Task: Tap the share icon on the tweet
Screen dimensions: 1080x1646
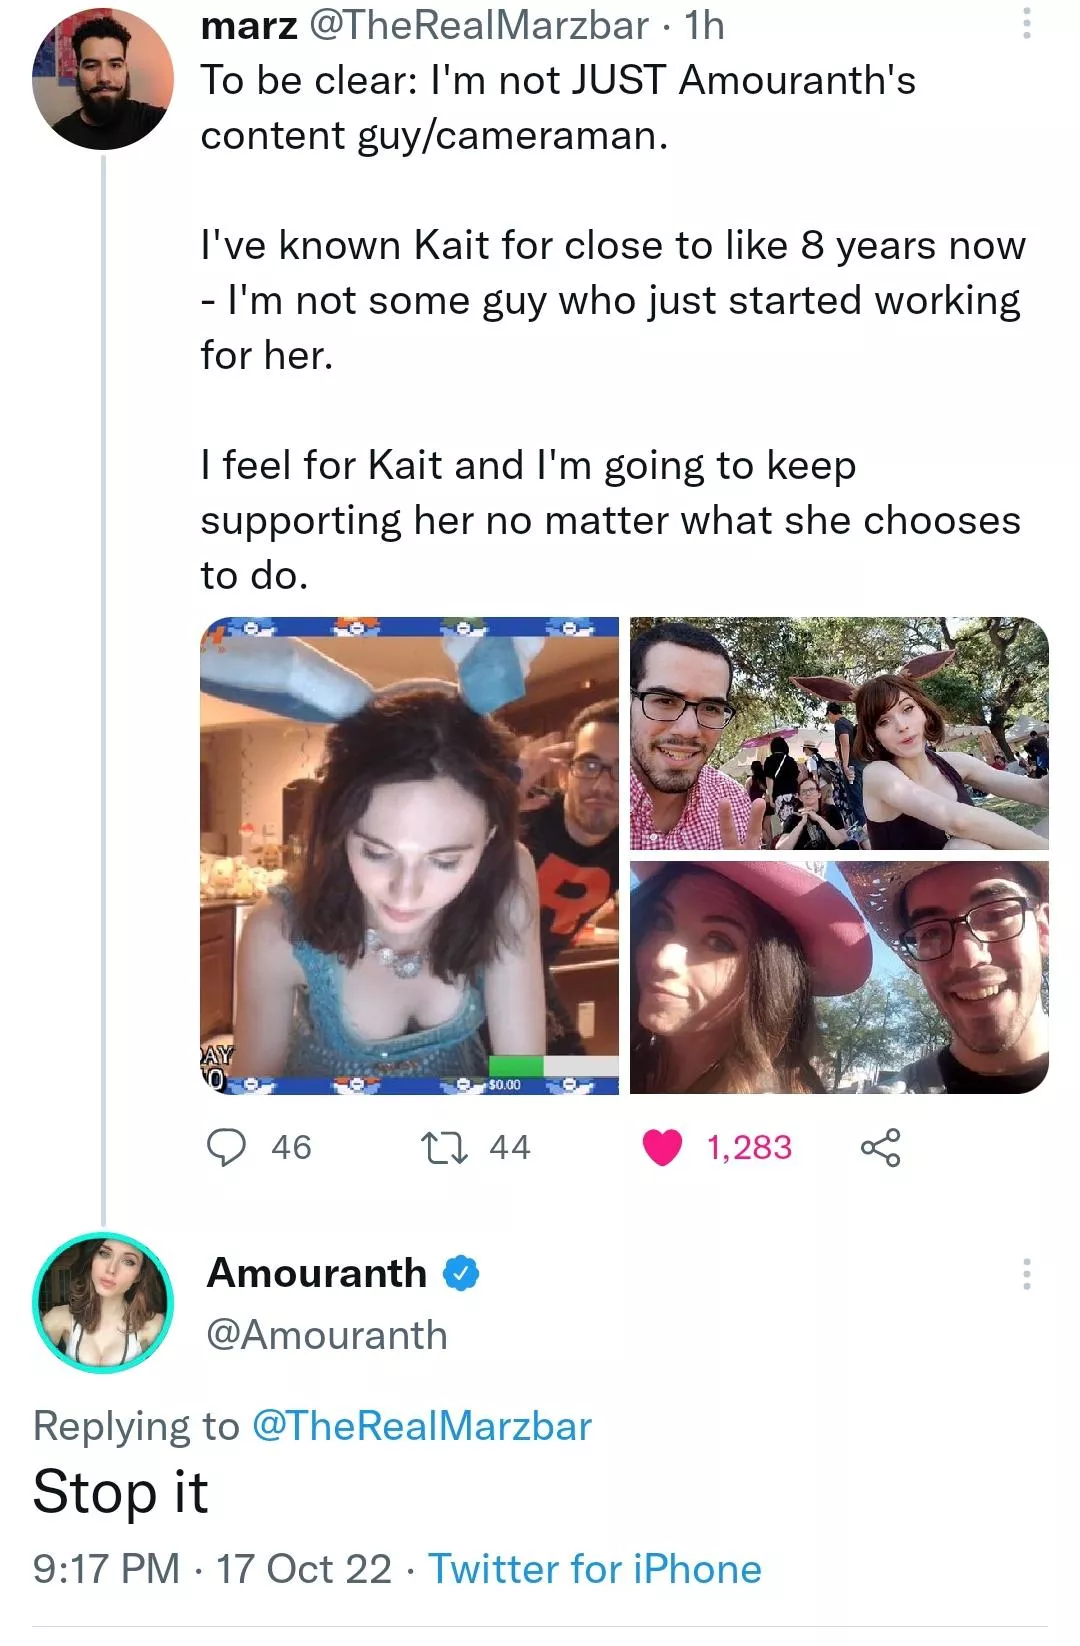Action: coord(880,1147)
